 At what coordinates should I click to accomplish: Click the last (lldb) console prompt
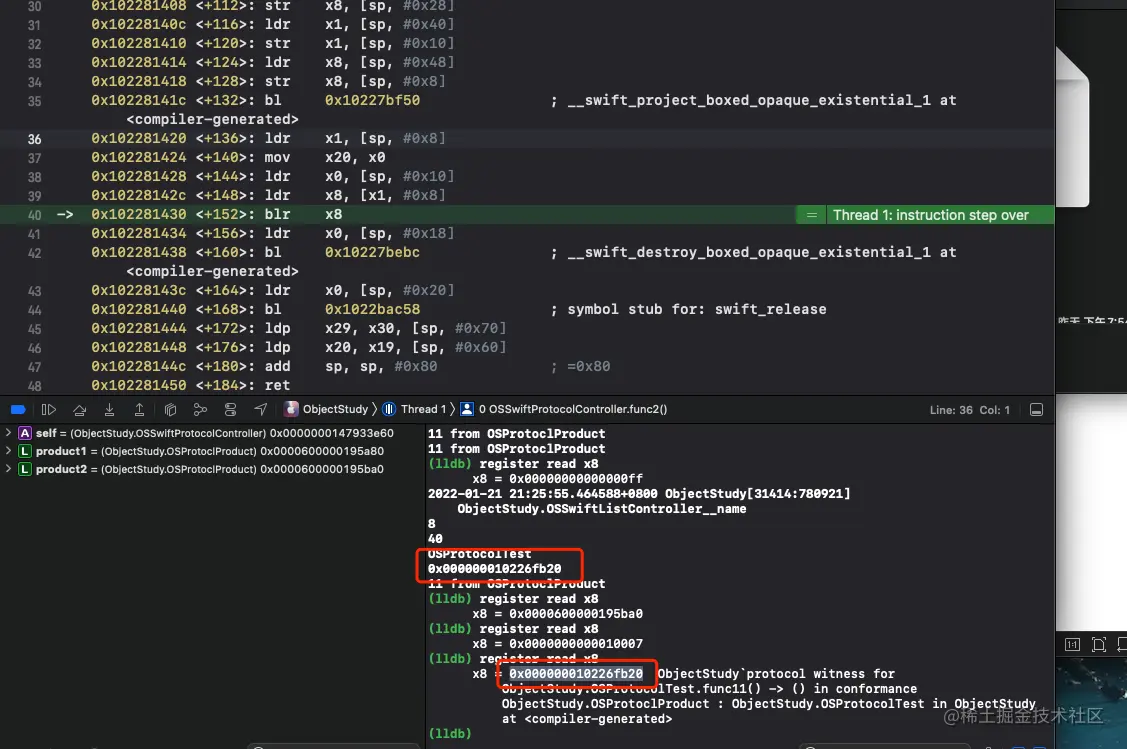coord(450,733)
